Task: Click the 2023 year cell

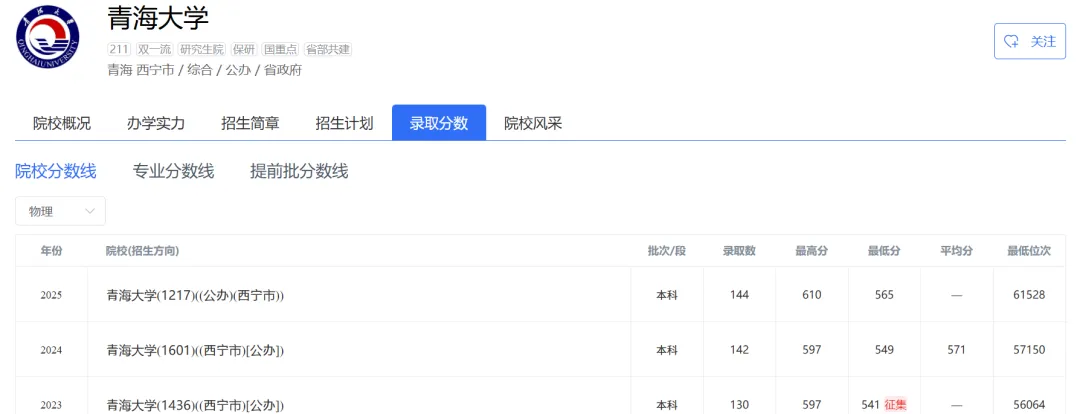Action: click(51, 405)
